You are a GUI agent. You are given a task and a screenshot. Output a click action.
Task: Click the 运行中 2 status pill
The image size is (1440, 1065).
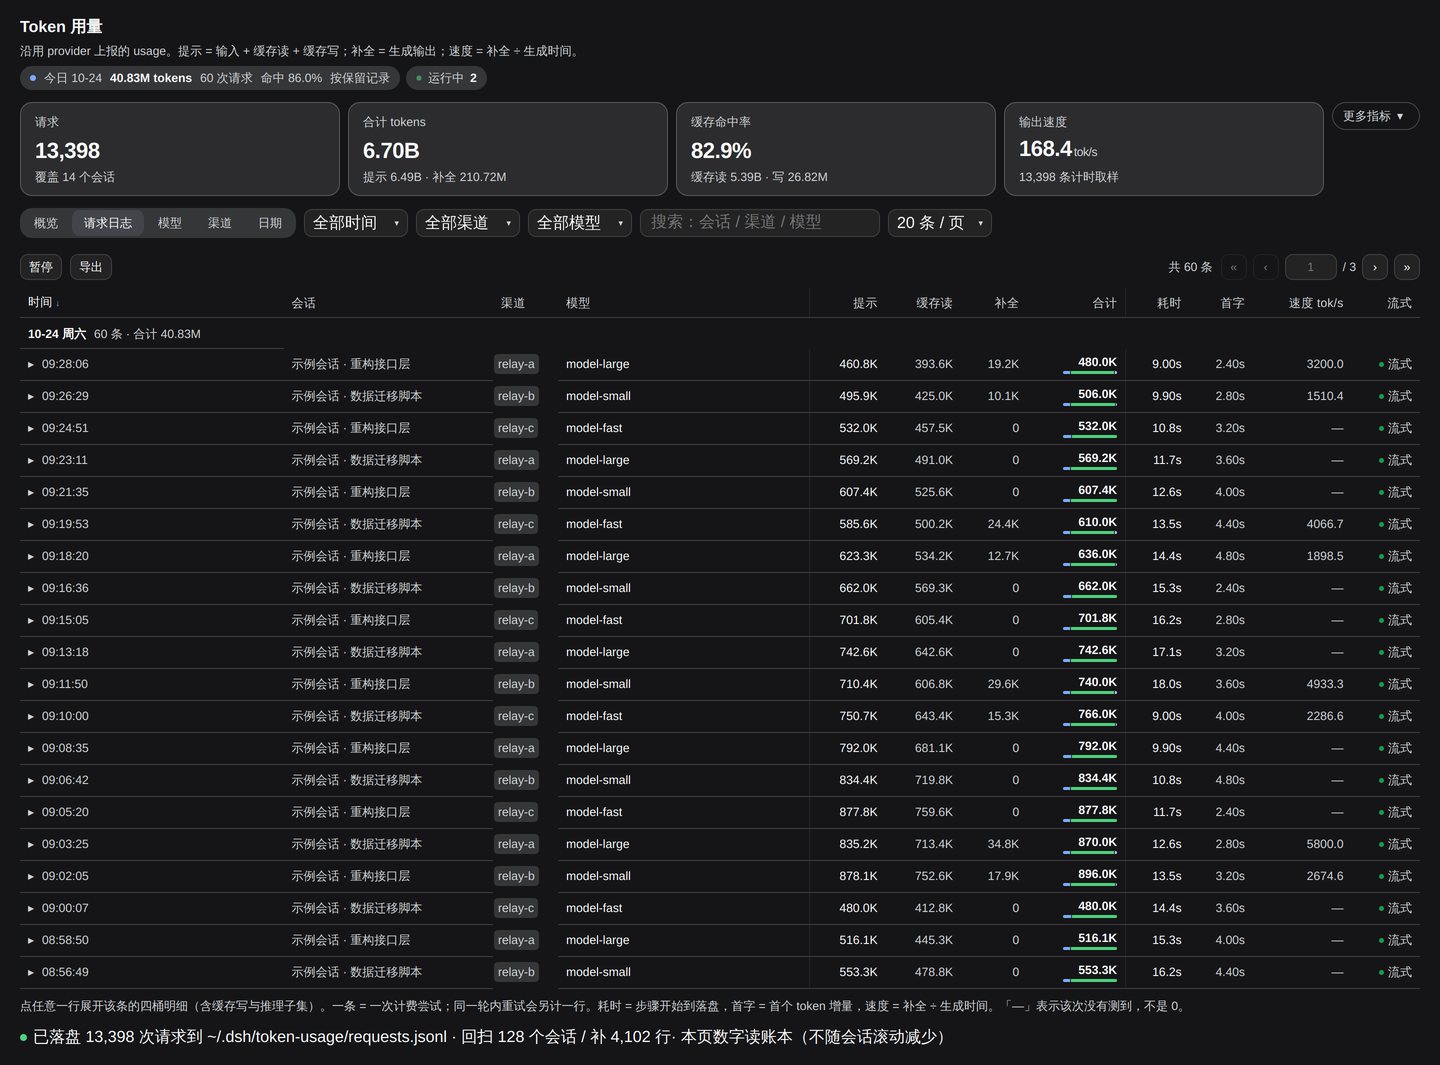click(446, 78)
